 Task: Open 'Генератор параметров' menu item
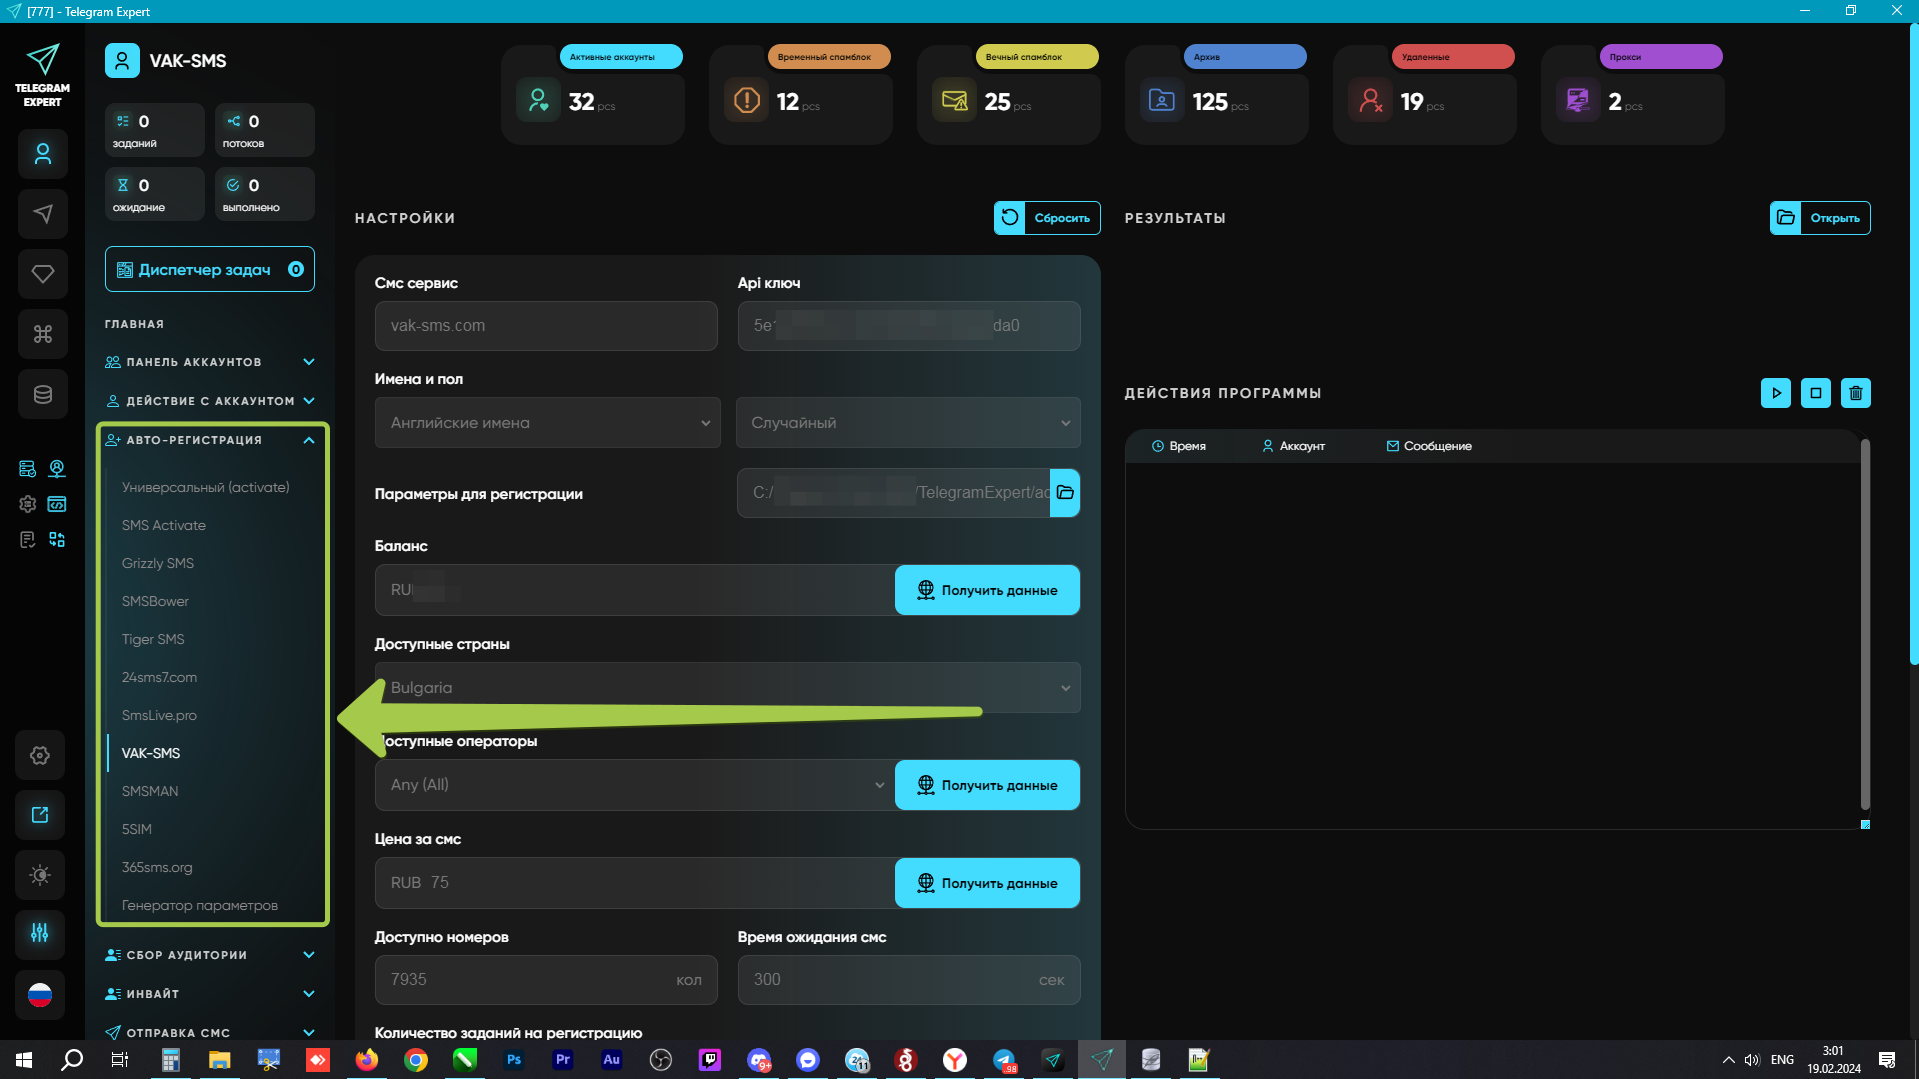point(200,905)
